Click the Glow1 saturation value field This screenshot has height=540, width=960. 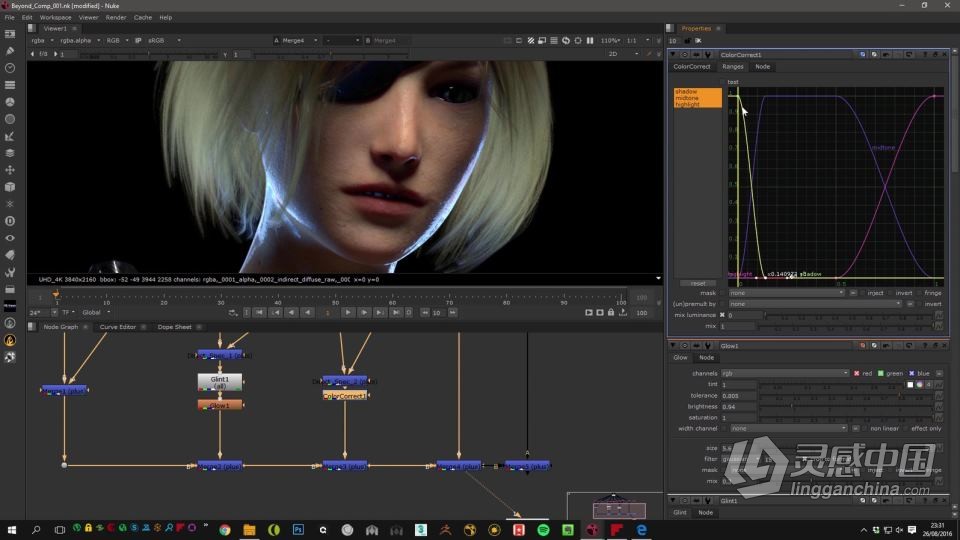[738, 418]
